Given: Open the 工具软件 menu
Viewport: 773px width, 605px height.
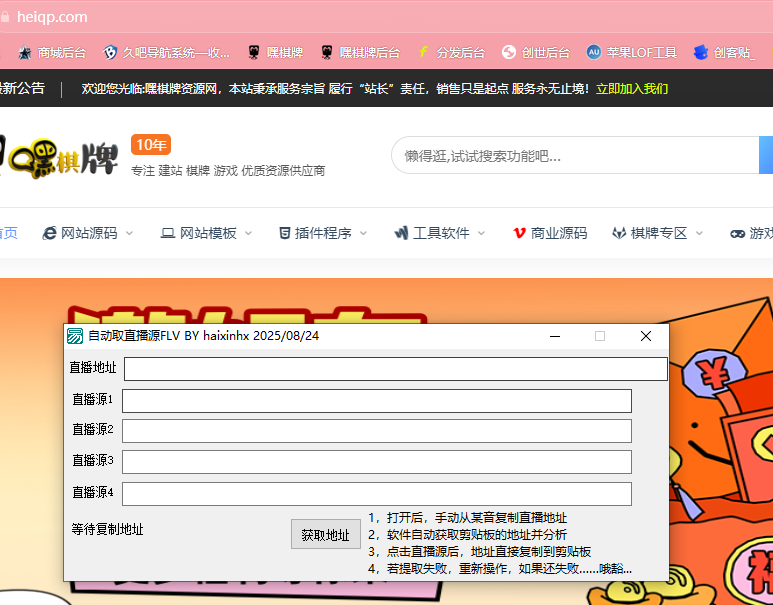Looking at the screenshot, I should (x=440, y=233).
